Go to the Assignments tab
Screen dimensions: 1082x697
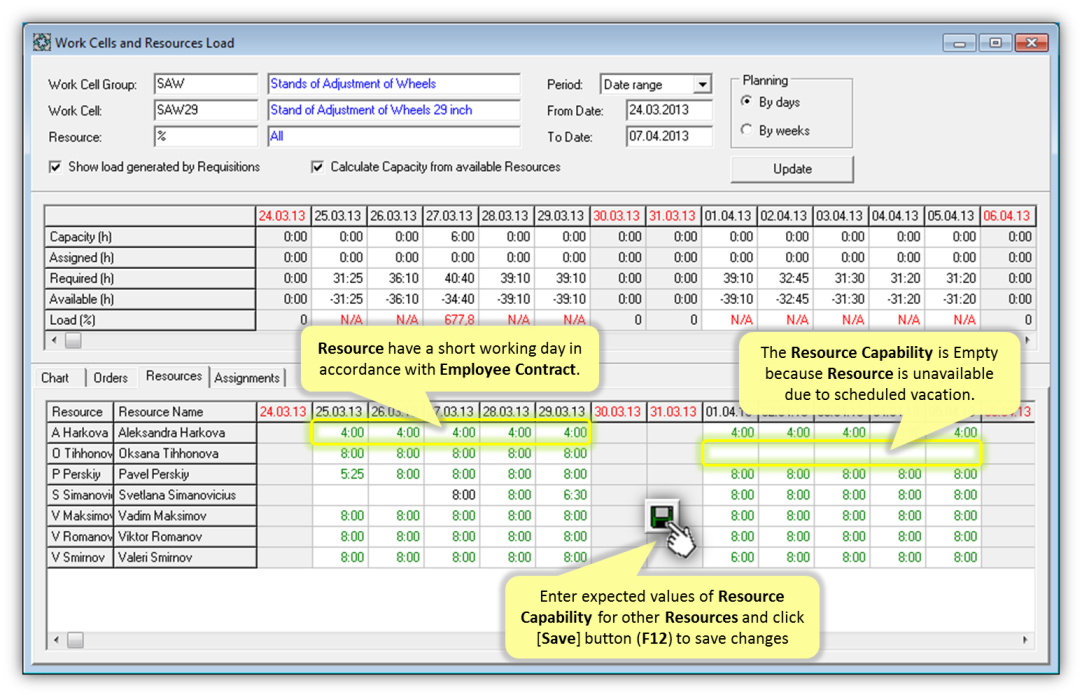pyautogui.click(x=246, y=378)
